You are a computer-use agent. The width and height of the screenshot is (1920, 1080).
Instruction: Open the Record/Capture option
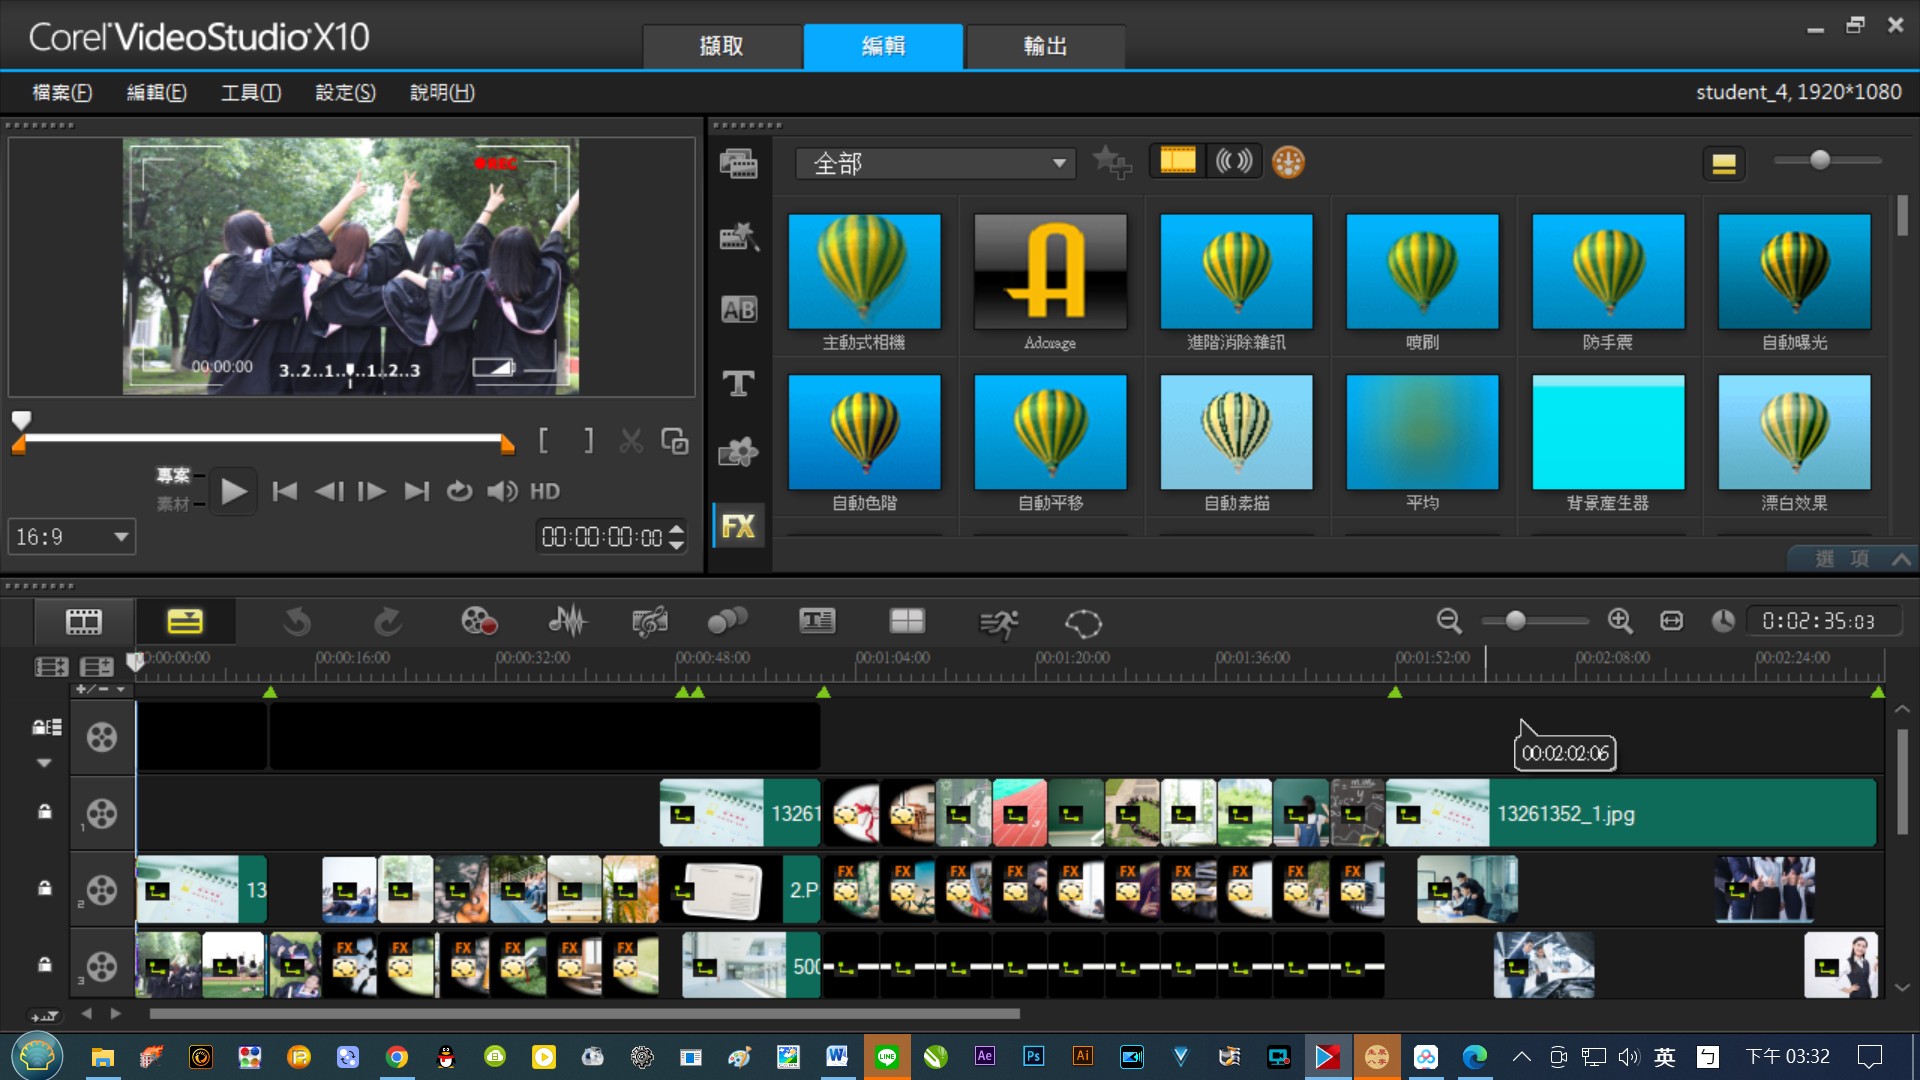(x=479, y=622)
